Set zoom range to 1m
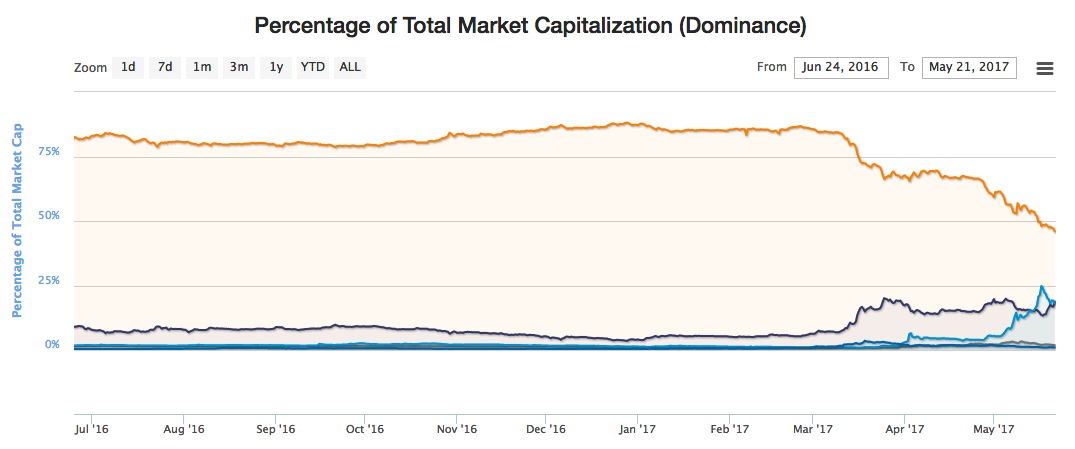Viewport: 1075px width, 449px height. pos(202,68)
